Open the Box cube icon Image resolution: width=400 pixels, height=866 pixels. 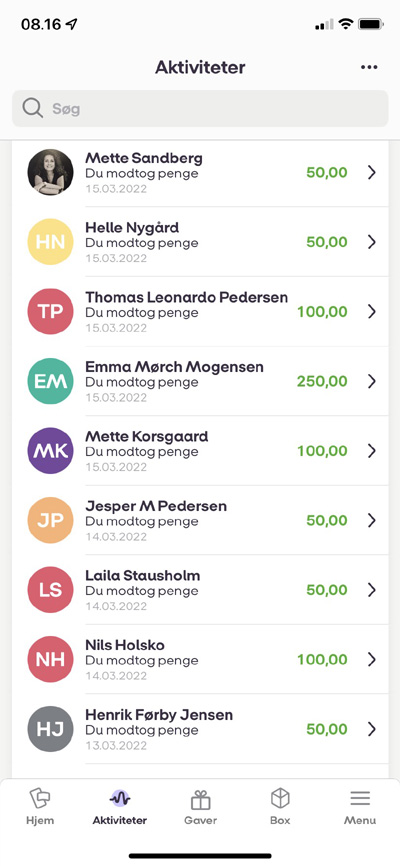pos(280,799)
